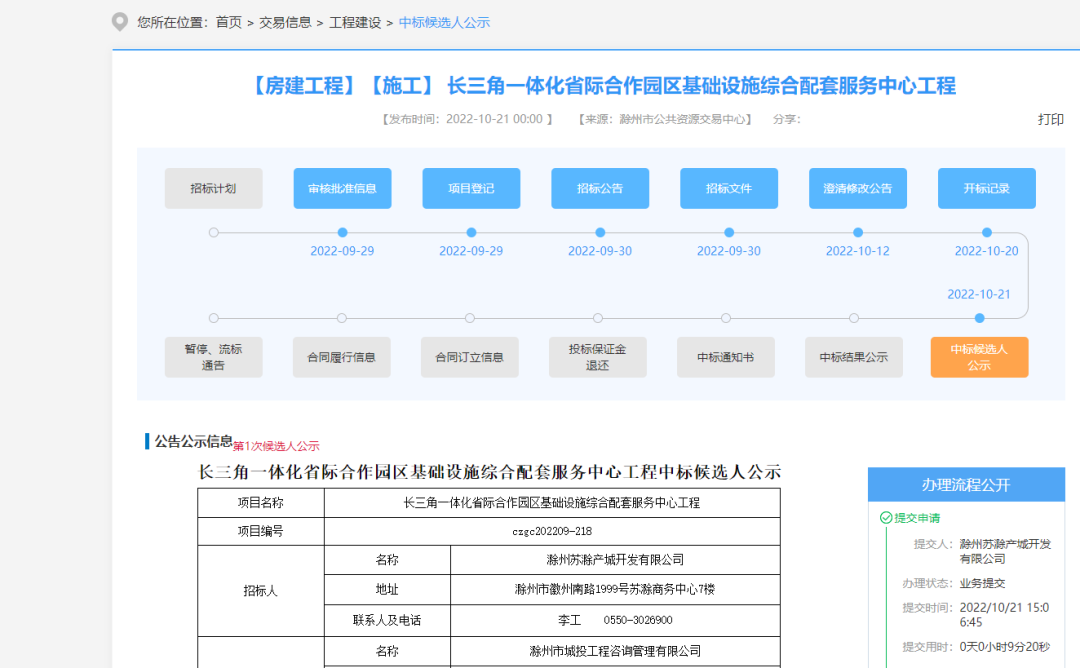Click the location pin breadcrumb icon
The image size is (1080, 668).
pyautogui.click(x=117, y=20)
